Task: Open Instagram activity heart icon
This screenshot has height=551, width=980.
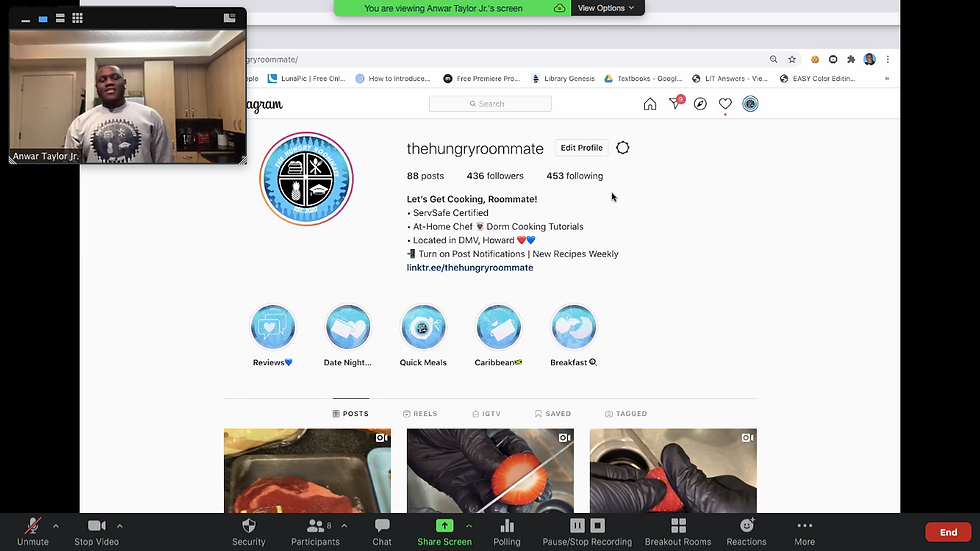Action: 725,104
